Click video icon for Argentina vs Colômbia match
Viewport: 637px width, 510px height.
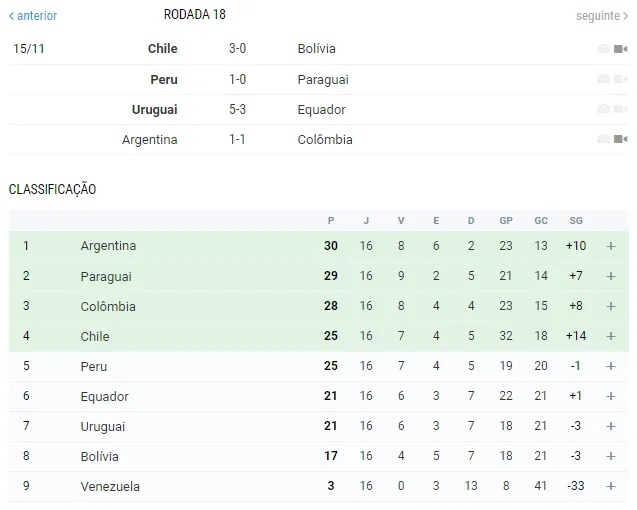point(620,139)
